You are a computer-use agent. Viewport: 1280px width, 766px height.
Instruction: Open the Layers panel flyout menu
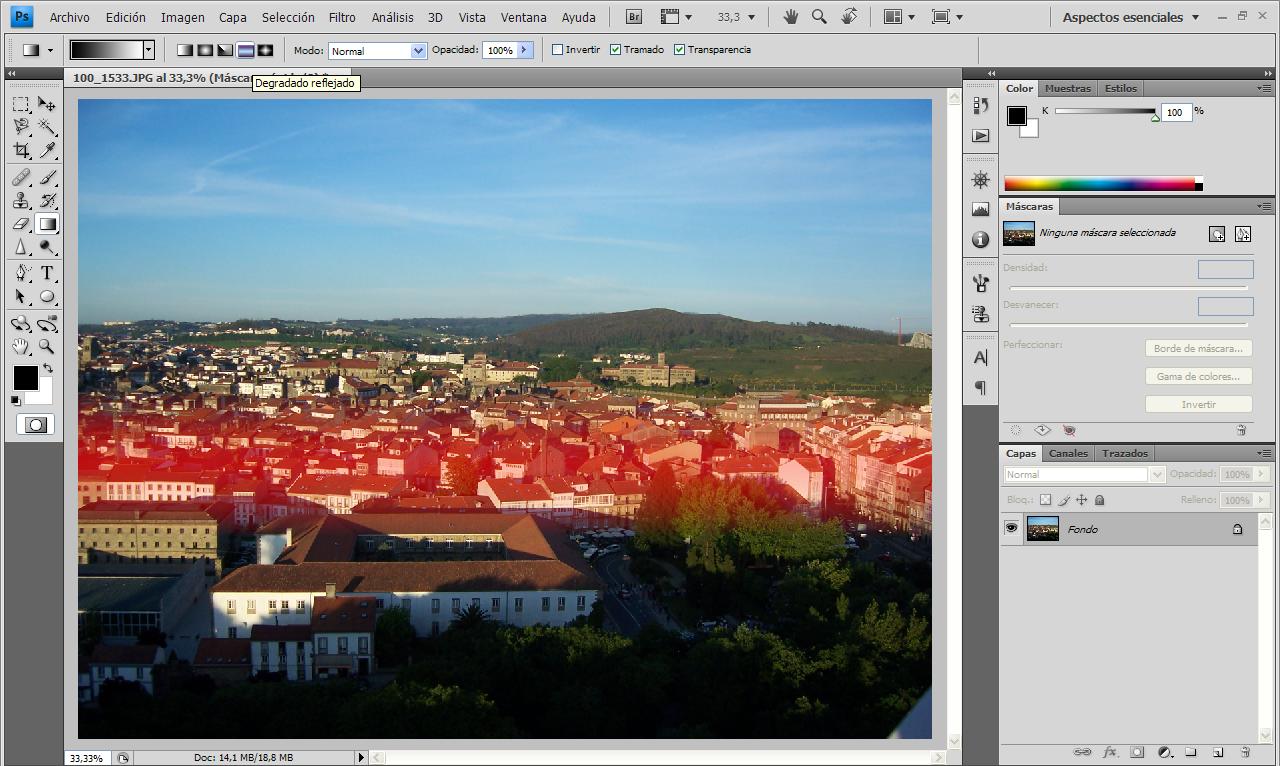[1262, 453]
